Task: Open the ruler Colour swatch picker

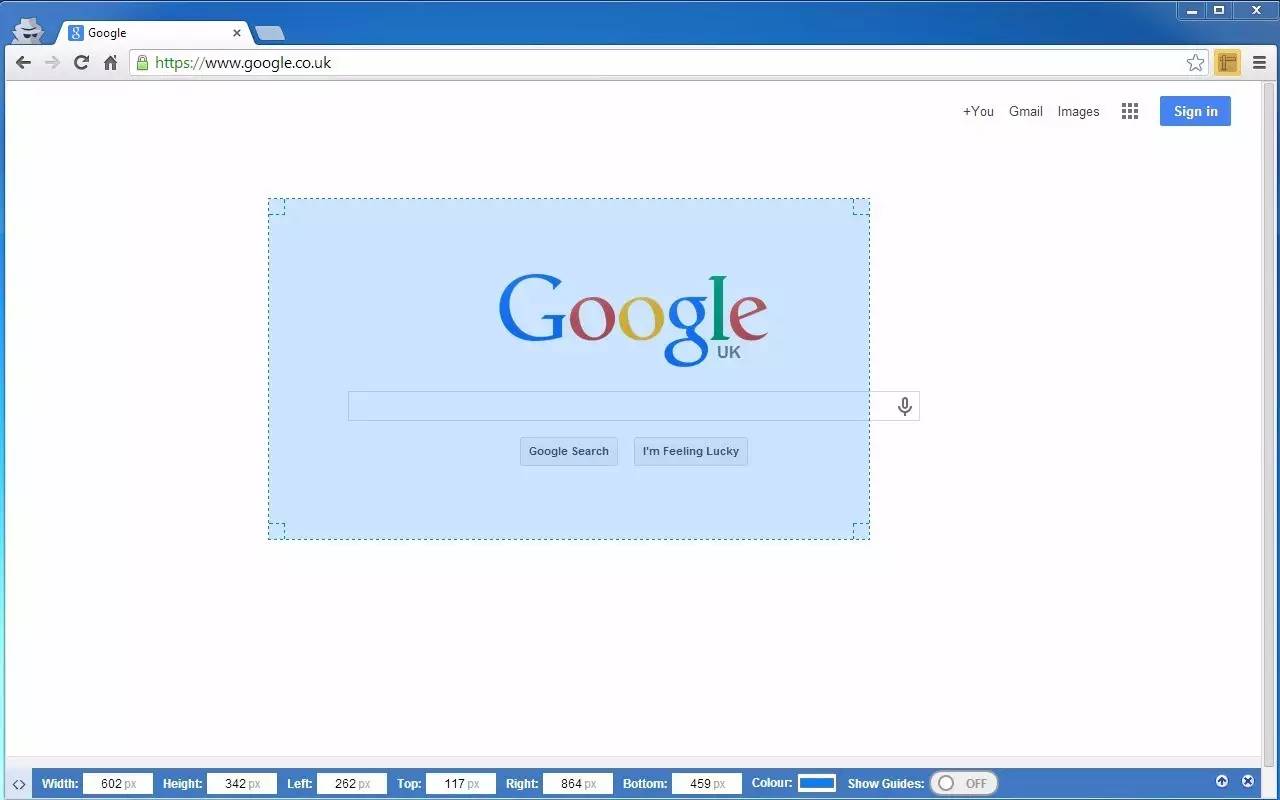Action: pos(817,783)
